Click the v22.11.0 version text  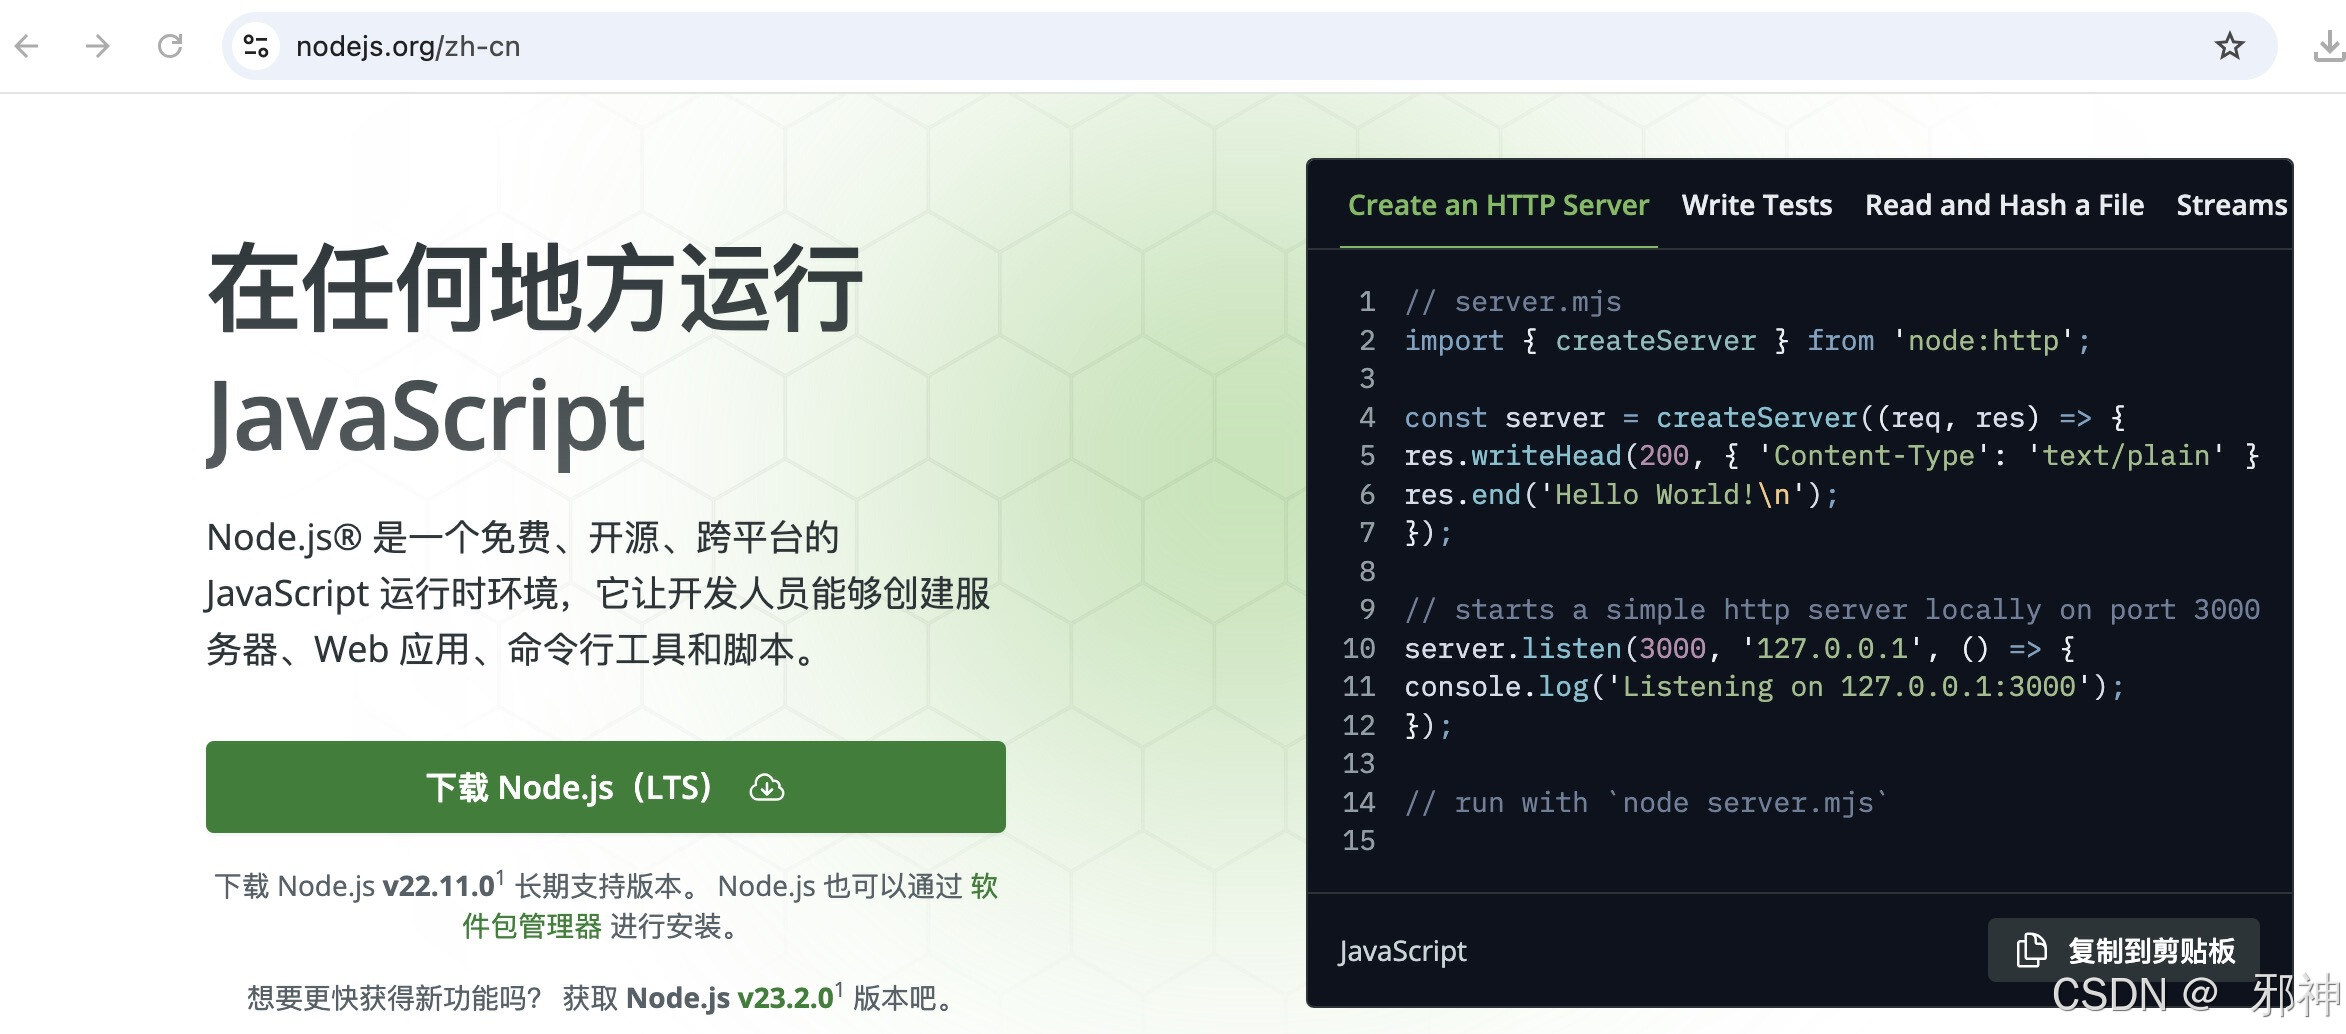[x=439, y=886]
